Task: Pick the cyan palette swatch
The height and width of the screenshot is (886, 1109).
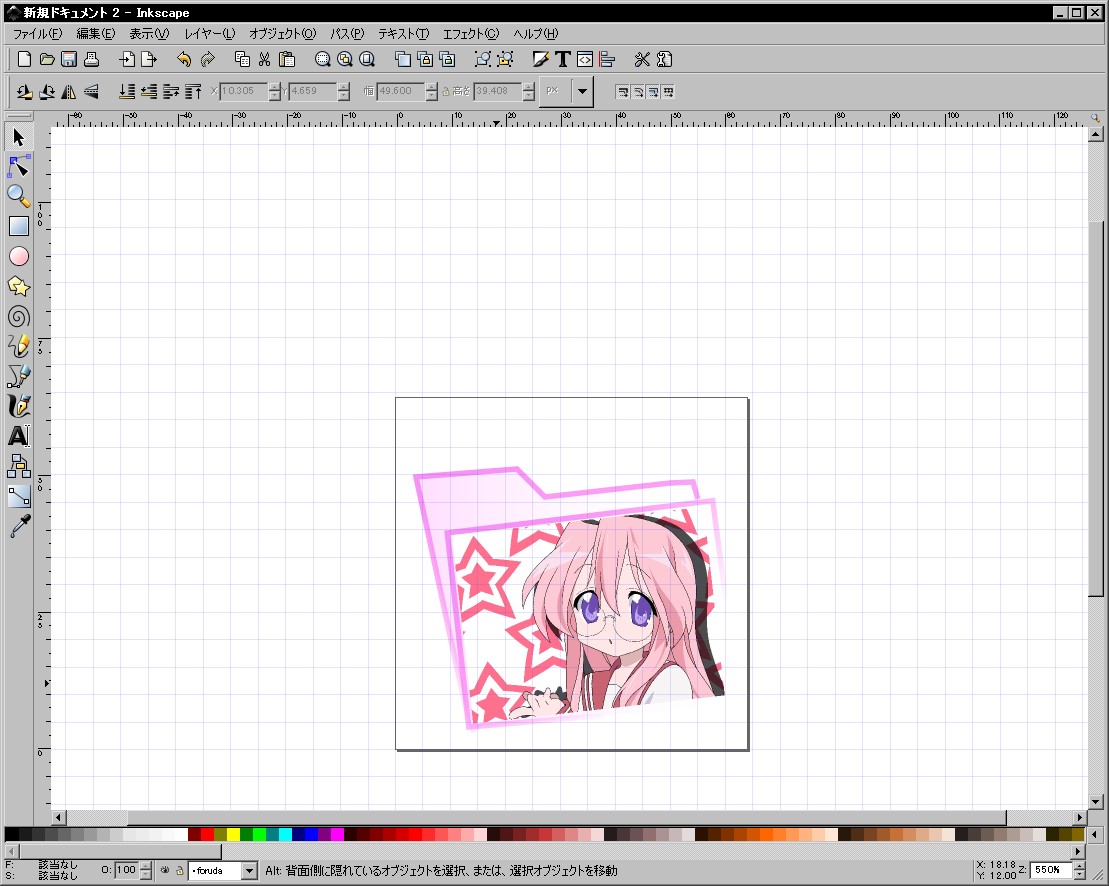Action: 285,834
